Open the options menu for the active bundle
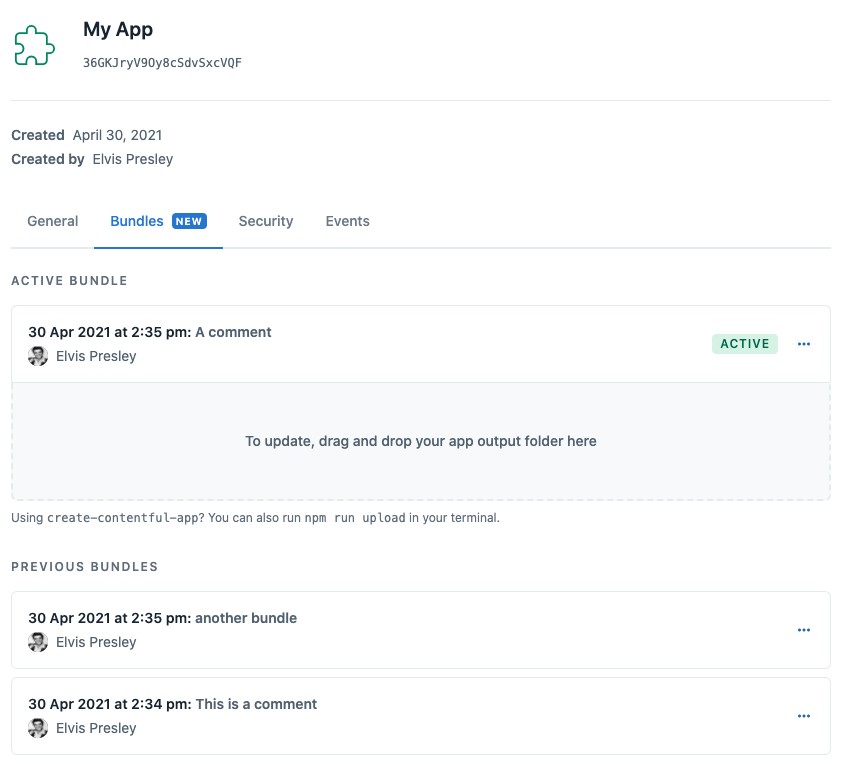This screenshot has height=764, width=842. (x=804, y=343)
